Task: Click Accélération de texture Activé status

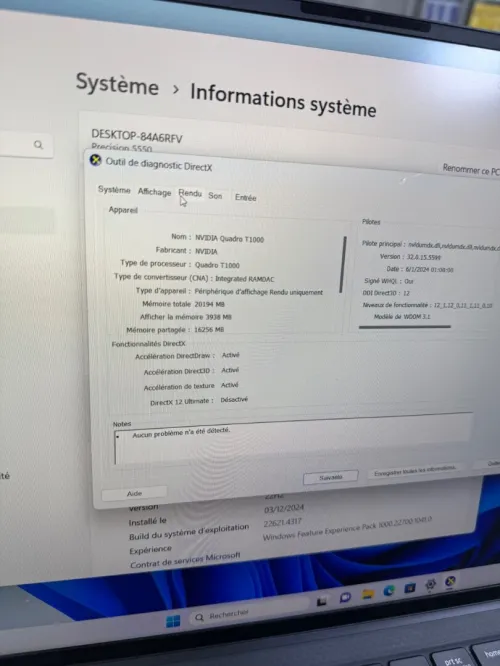Action: [229, 385]
